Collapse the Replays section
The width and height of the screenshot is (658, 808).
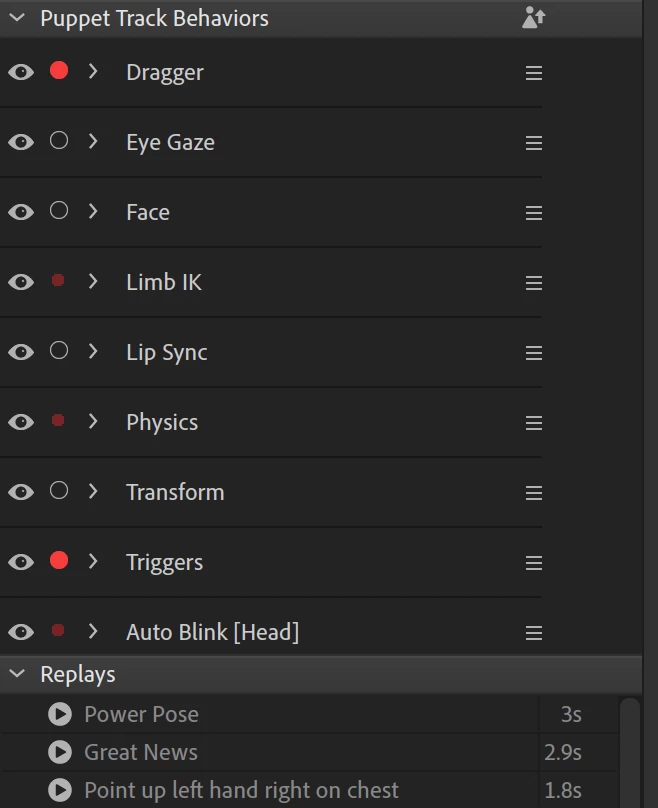[x=17, y=674]
